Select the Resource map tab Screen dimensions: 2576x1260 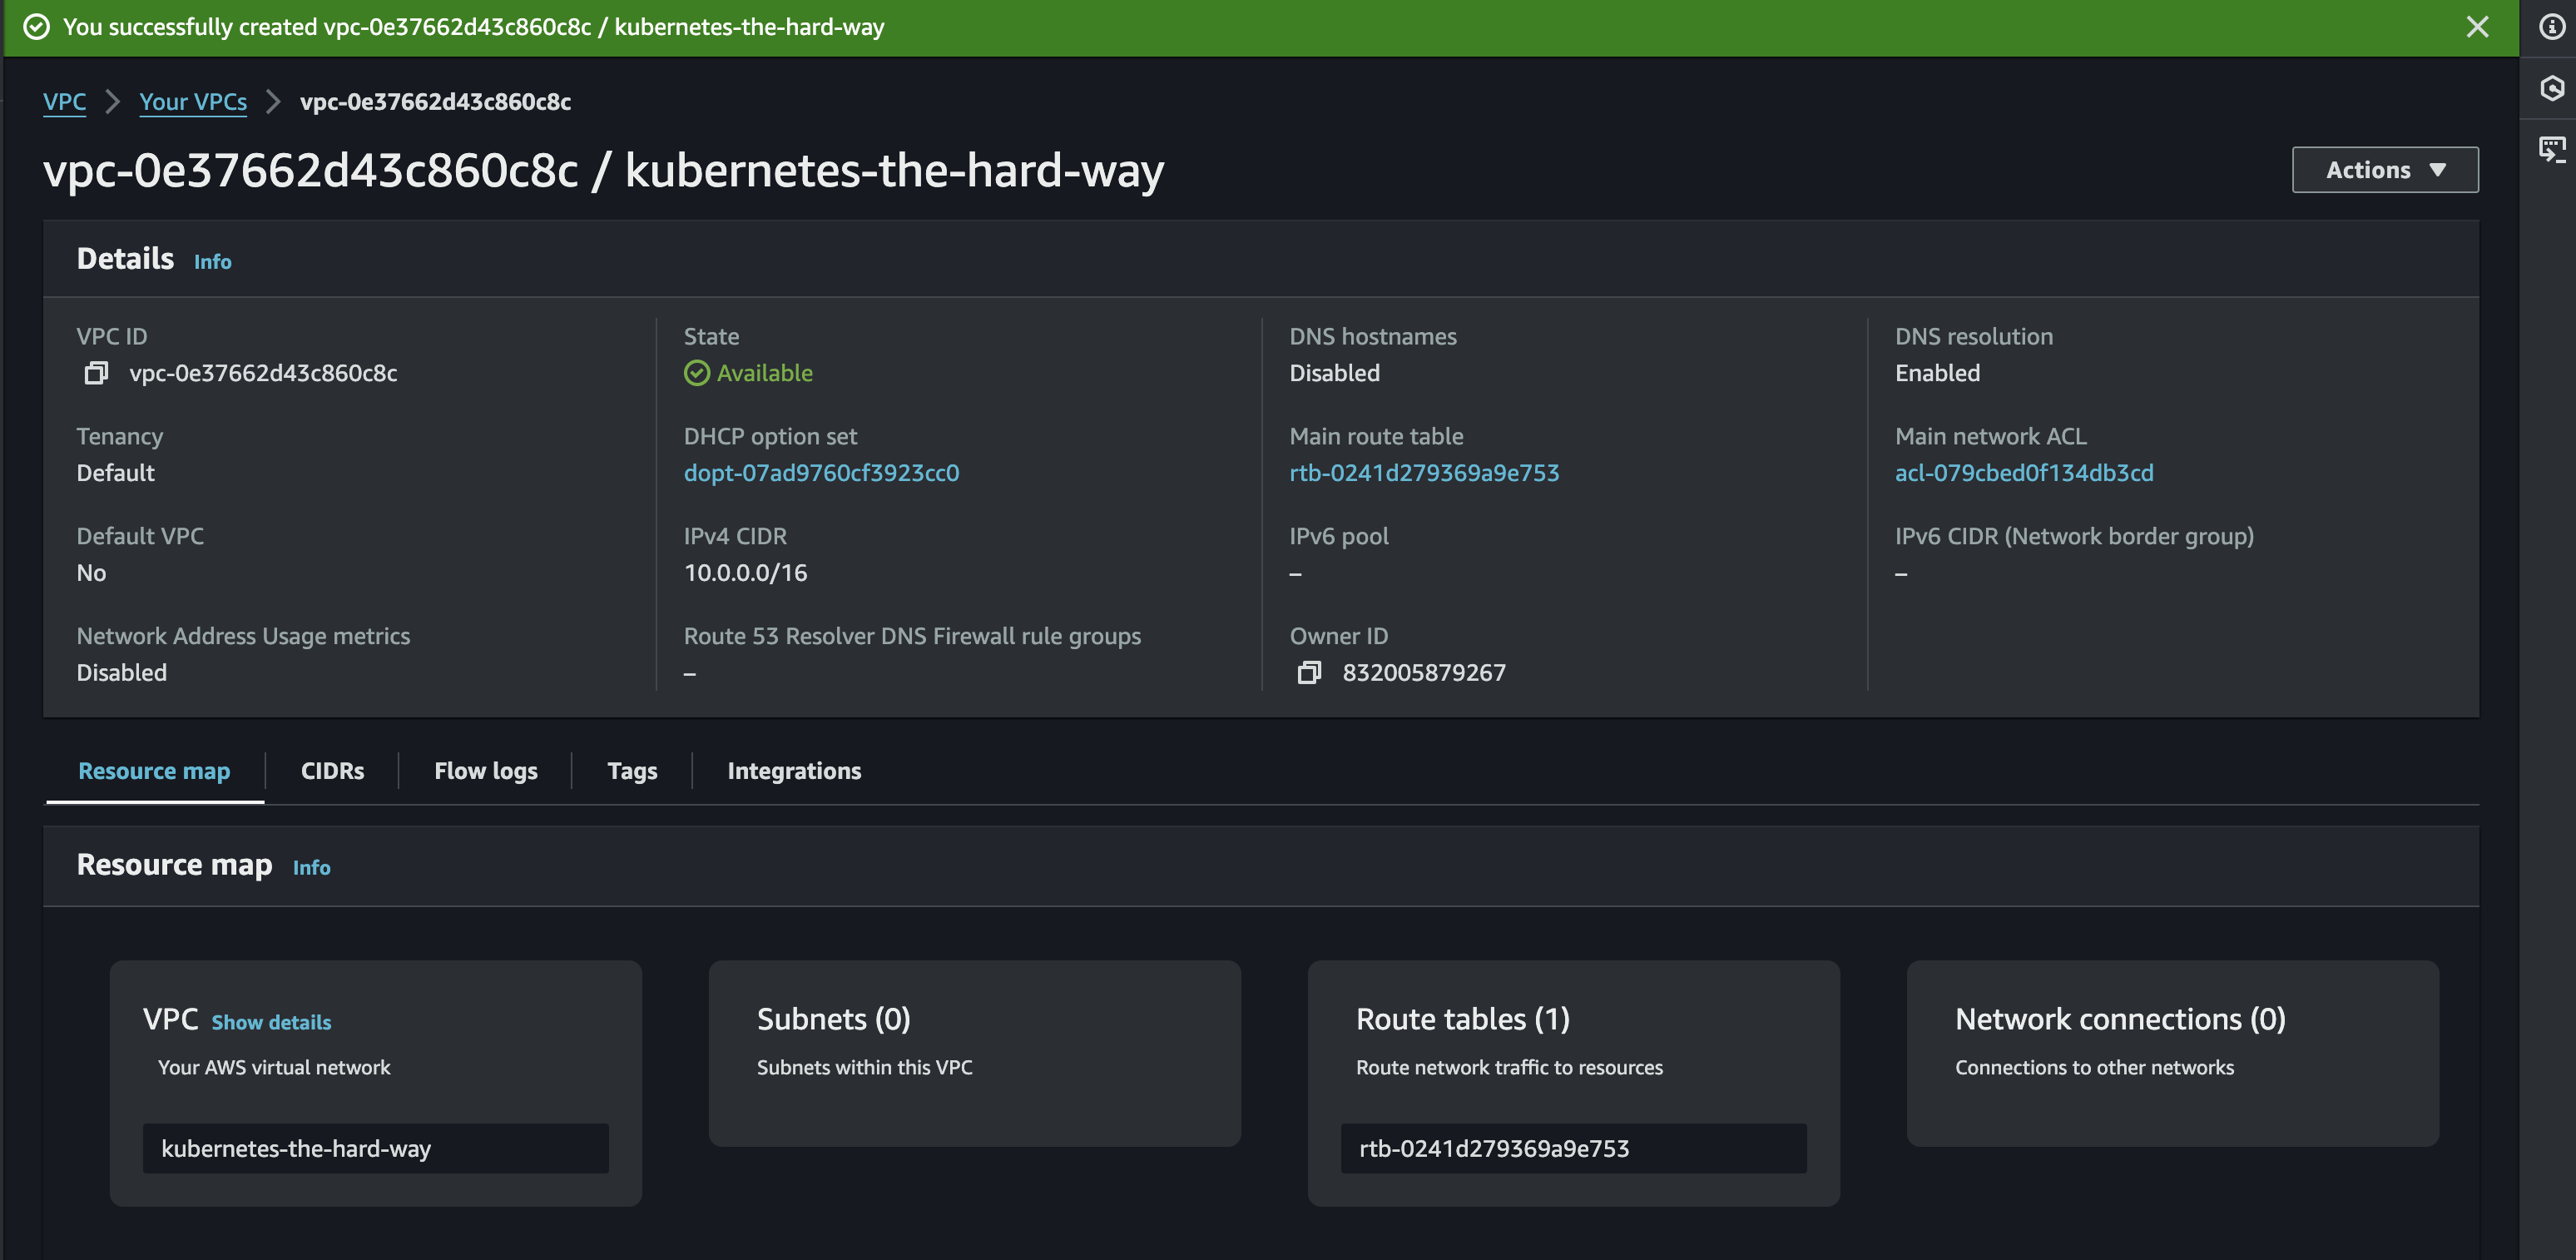(x=154, y=771)
